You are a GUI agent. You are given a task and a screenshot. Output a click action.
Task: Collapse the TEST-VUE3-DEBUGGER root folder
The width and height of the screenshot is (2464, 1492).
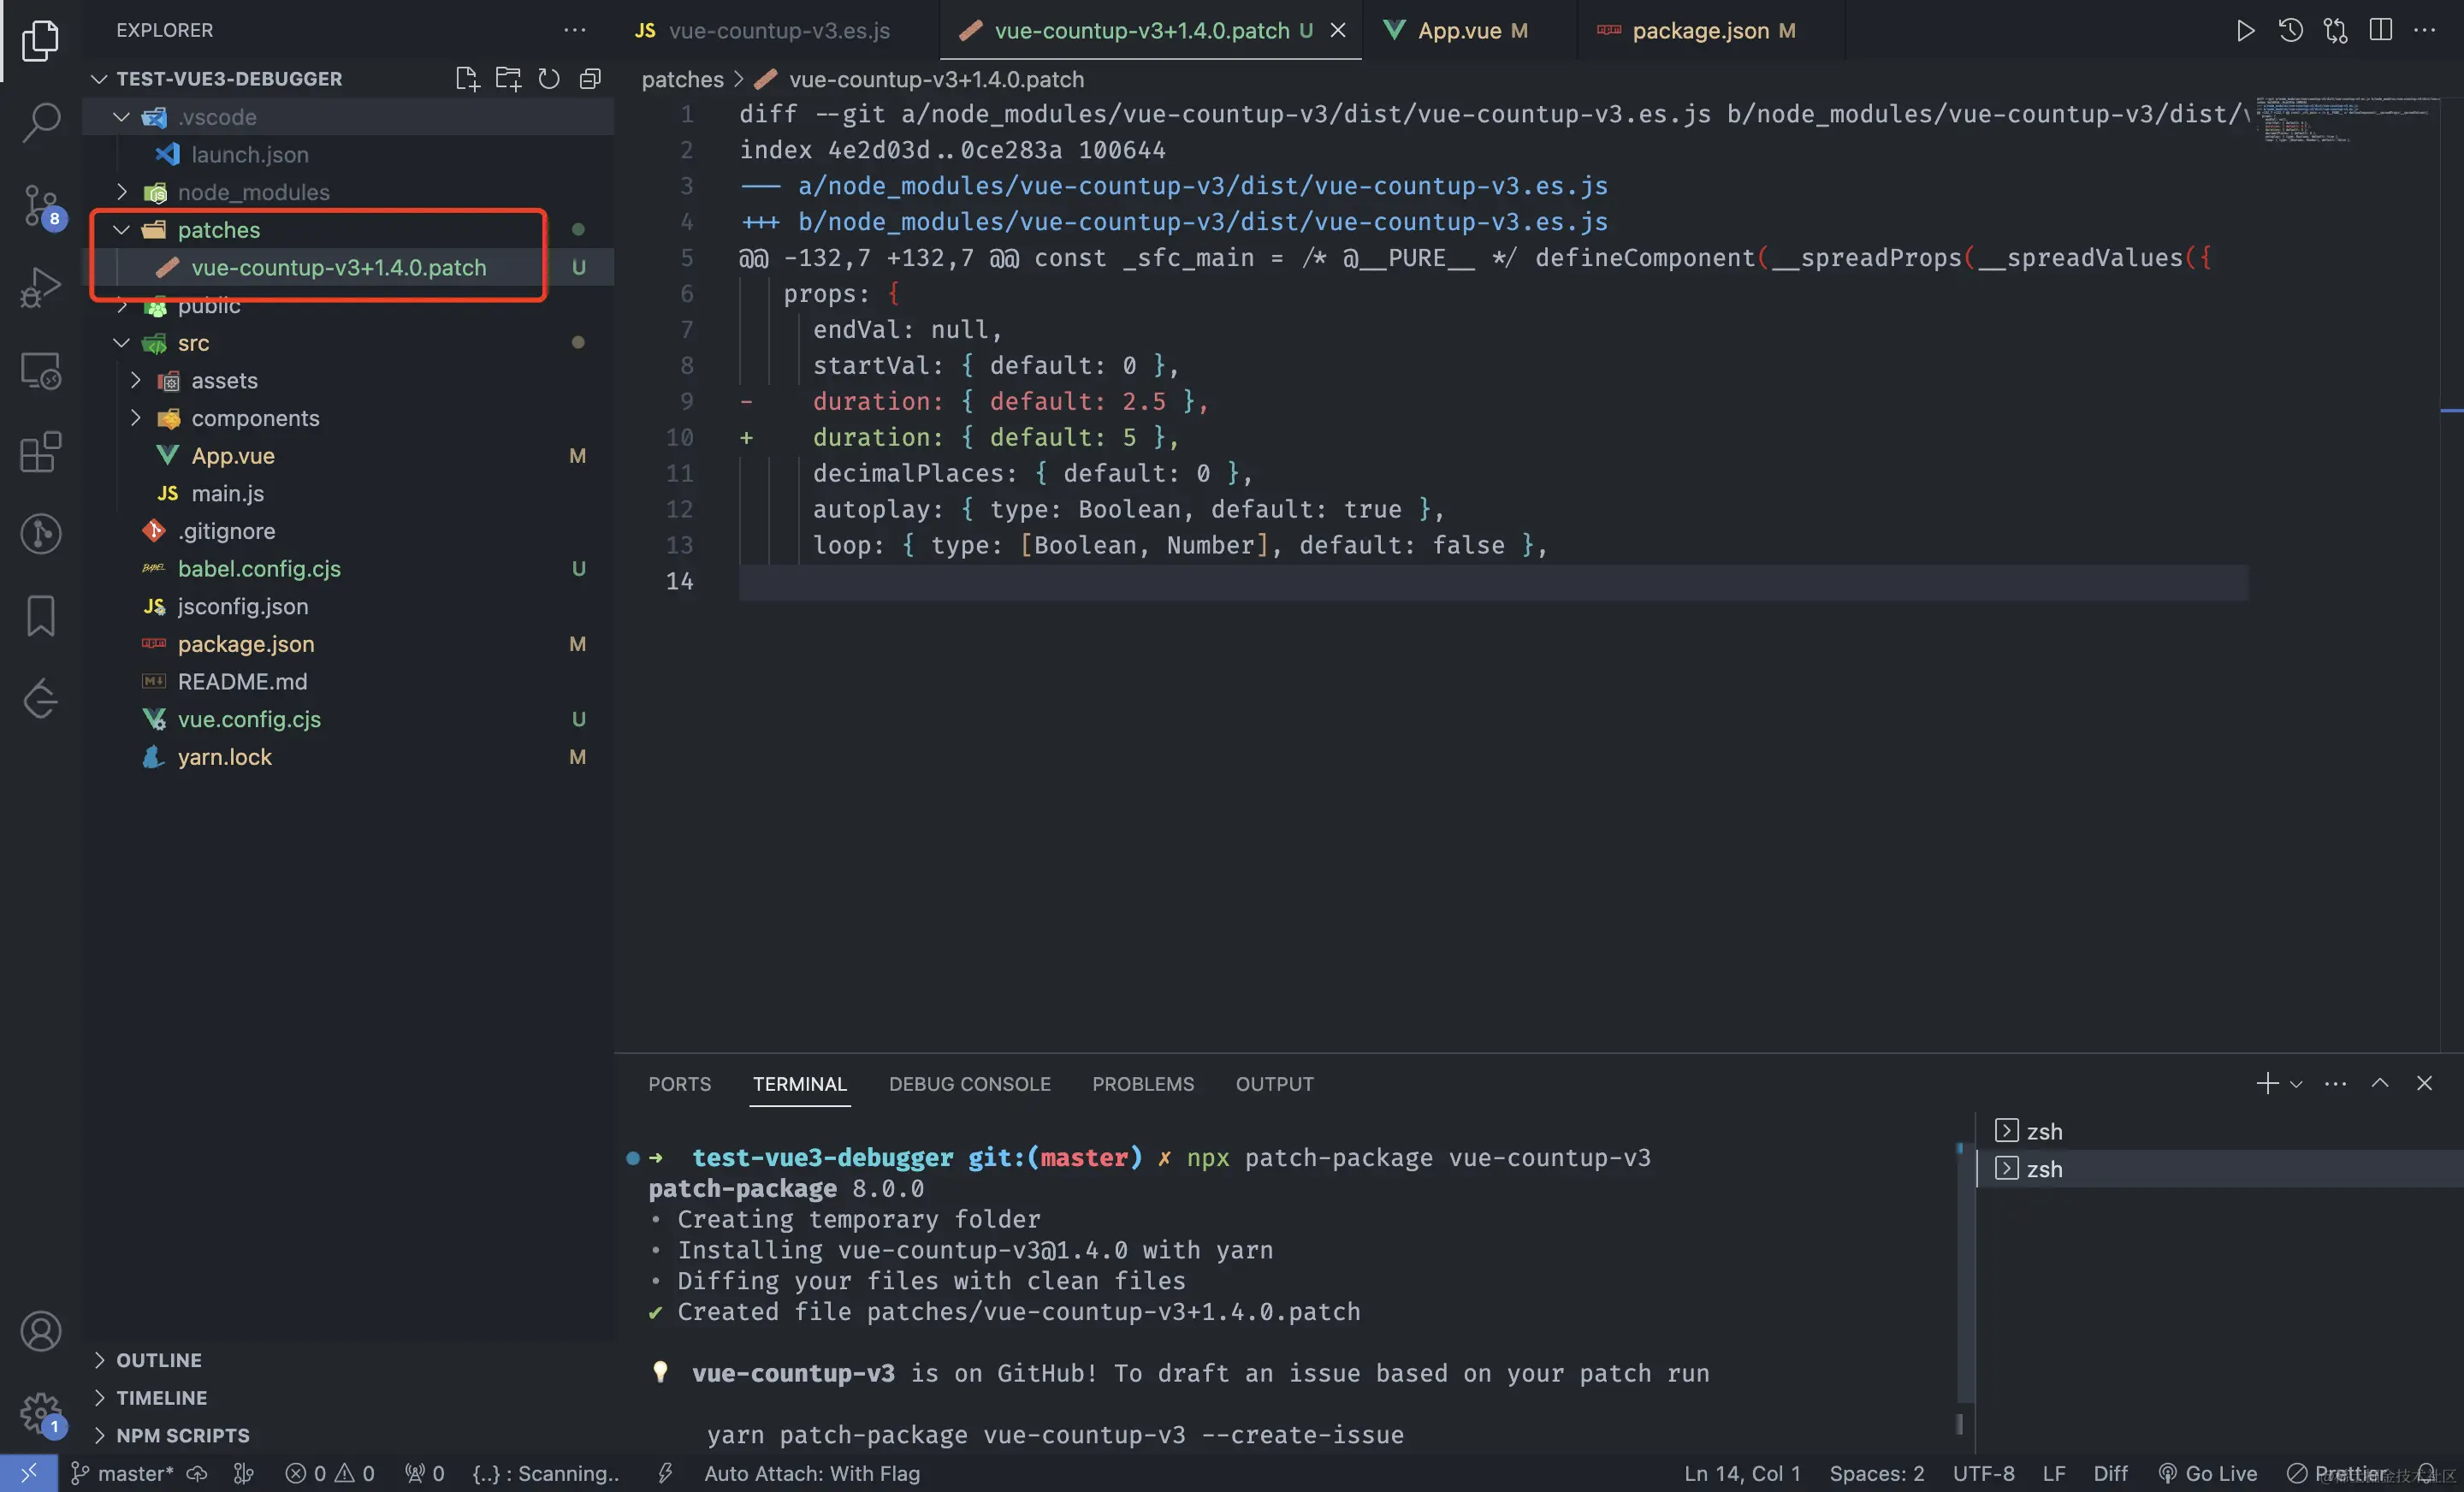pos(99,79)
